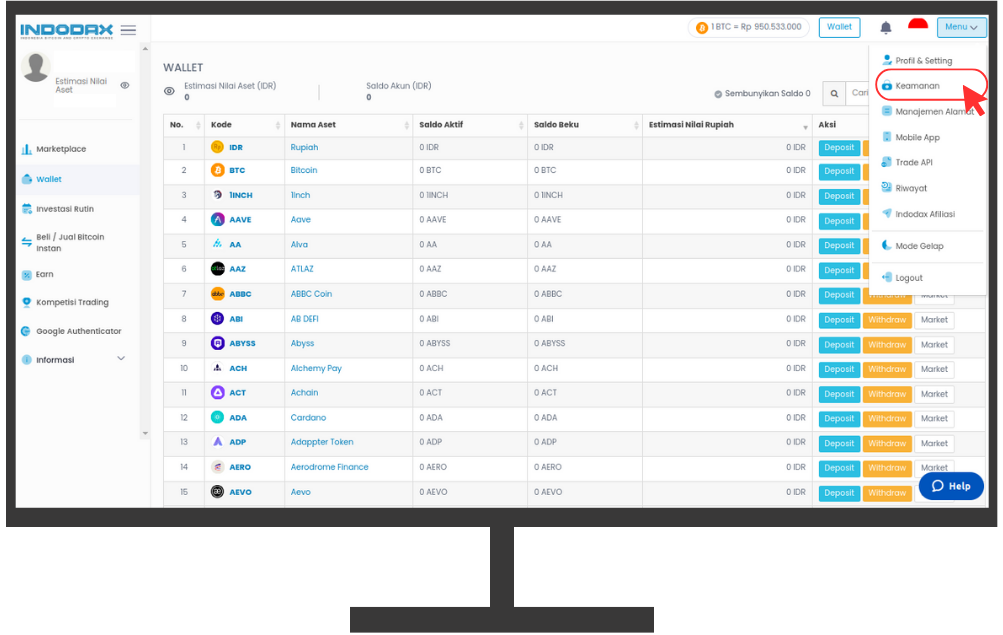The image size is (1003, 635).
Task: Open Profil & Setting menu item
Action: pos(917,61)
